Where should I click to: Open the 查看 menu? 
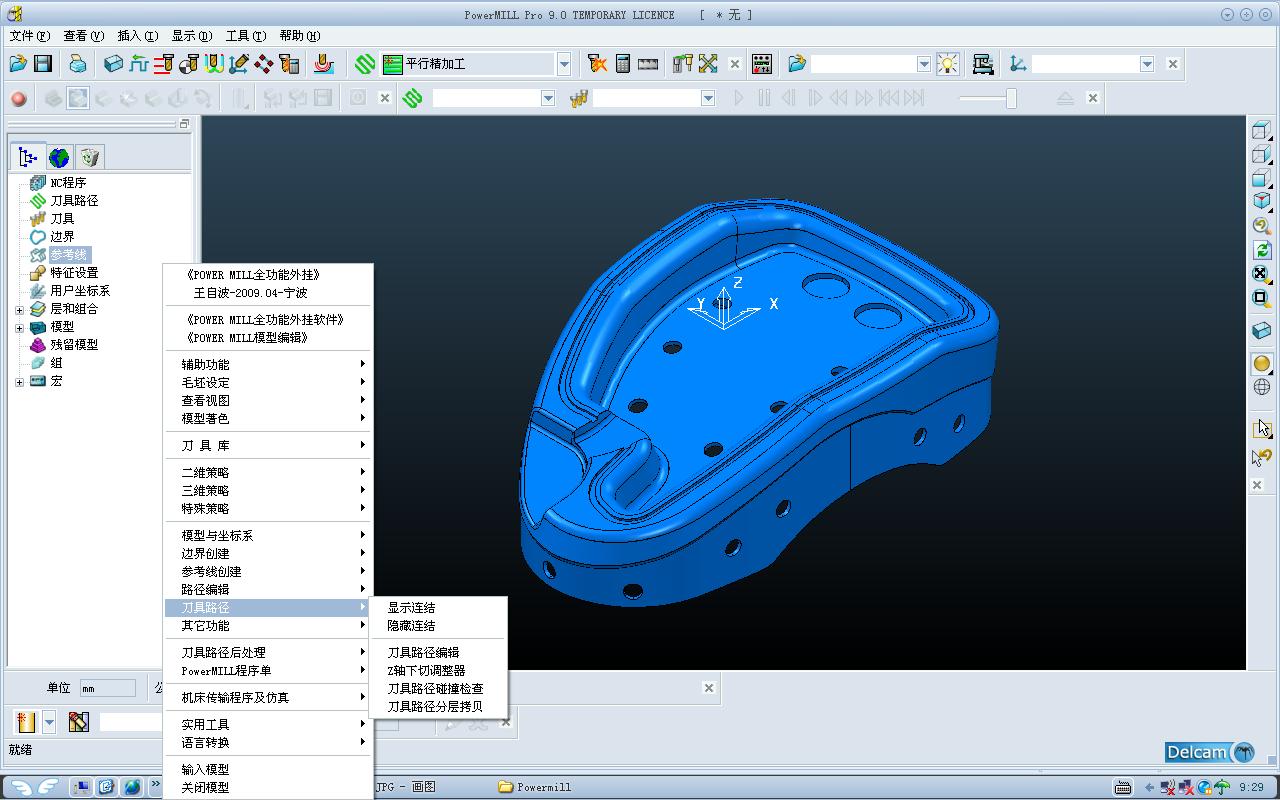pyautogui.click(x=83, y=36)
